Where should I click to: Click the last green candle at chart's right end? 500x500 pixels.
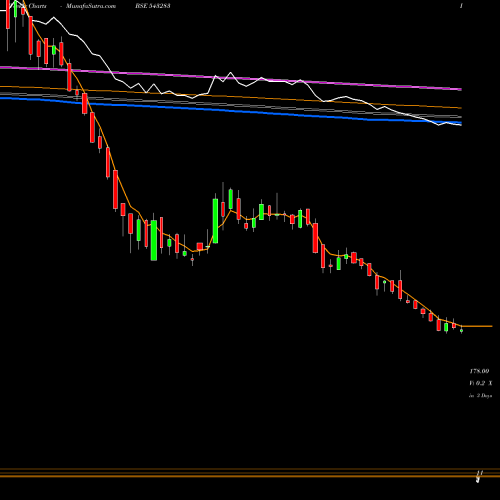tap(461, 330)
